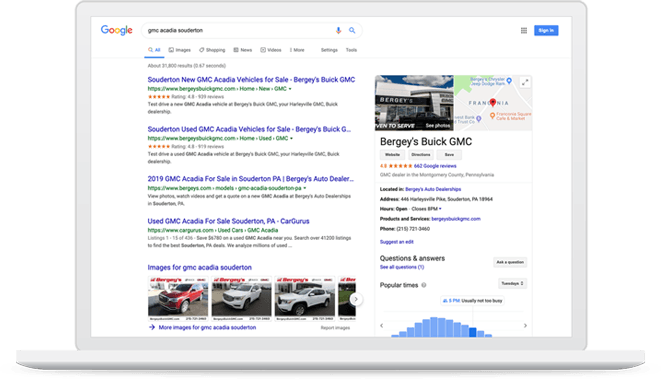
Task: Click the Sign in button
Action: [546, 30]
